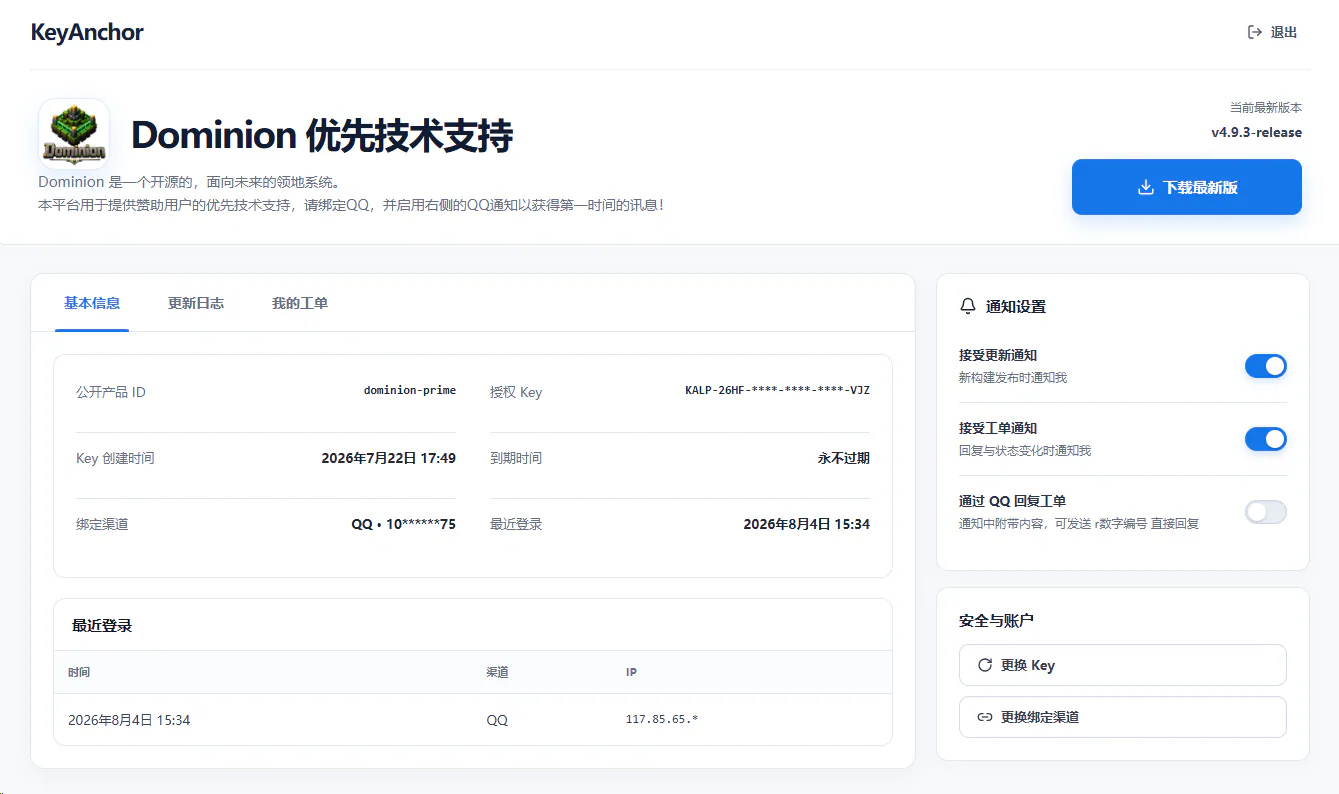This screenshot has height=794, width=1339.
Task: Click the logout arrow icon
Action: [1255, 32]
